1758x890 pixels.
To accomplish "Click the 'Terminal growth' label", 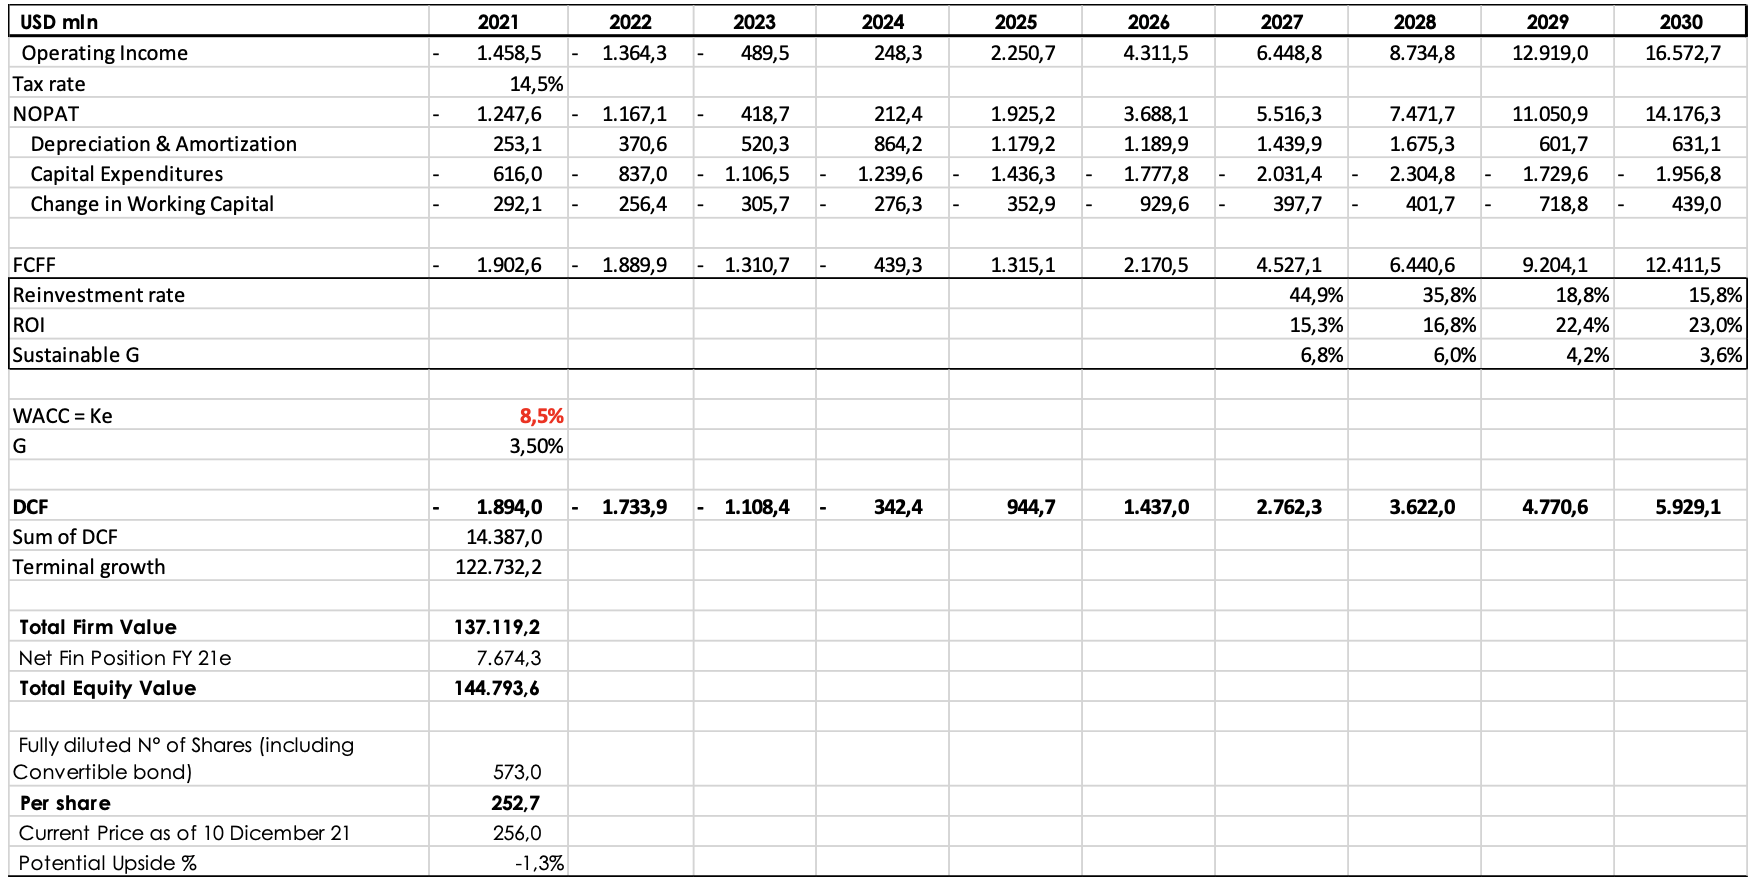I will 89,567.
